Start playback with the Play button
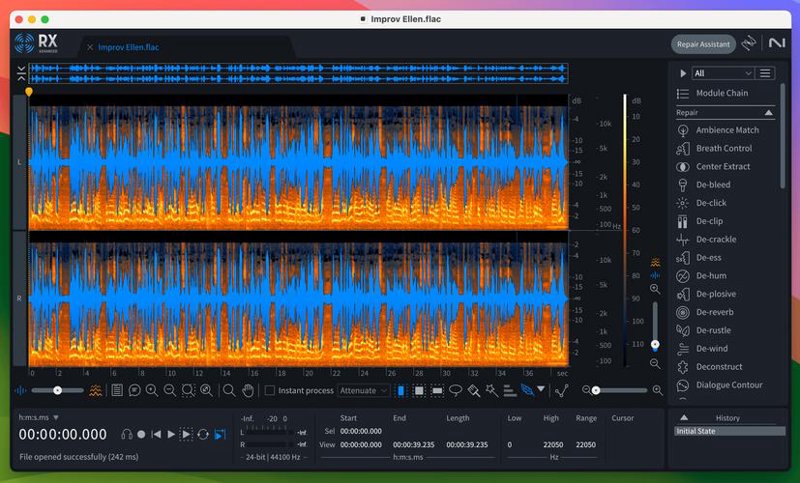This screenshot has height=483, width=800. pyautogui.click(x=171, y=435)
